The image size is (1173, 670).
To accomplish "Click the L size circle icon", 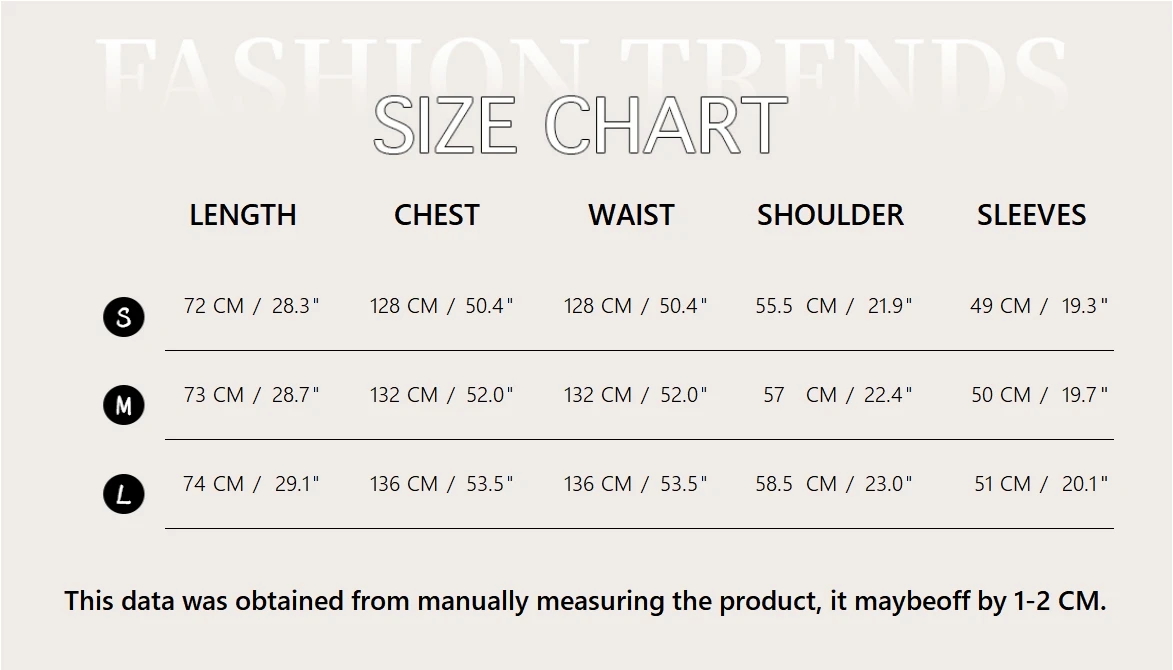I will pyautogui.click(x=123, y=494).
